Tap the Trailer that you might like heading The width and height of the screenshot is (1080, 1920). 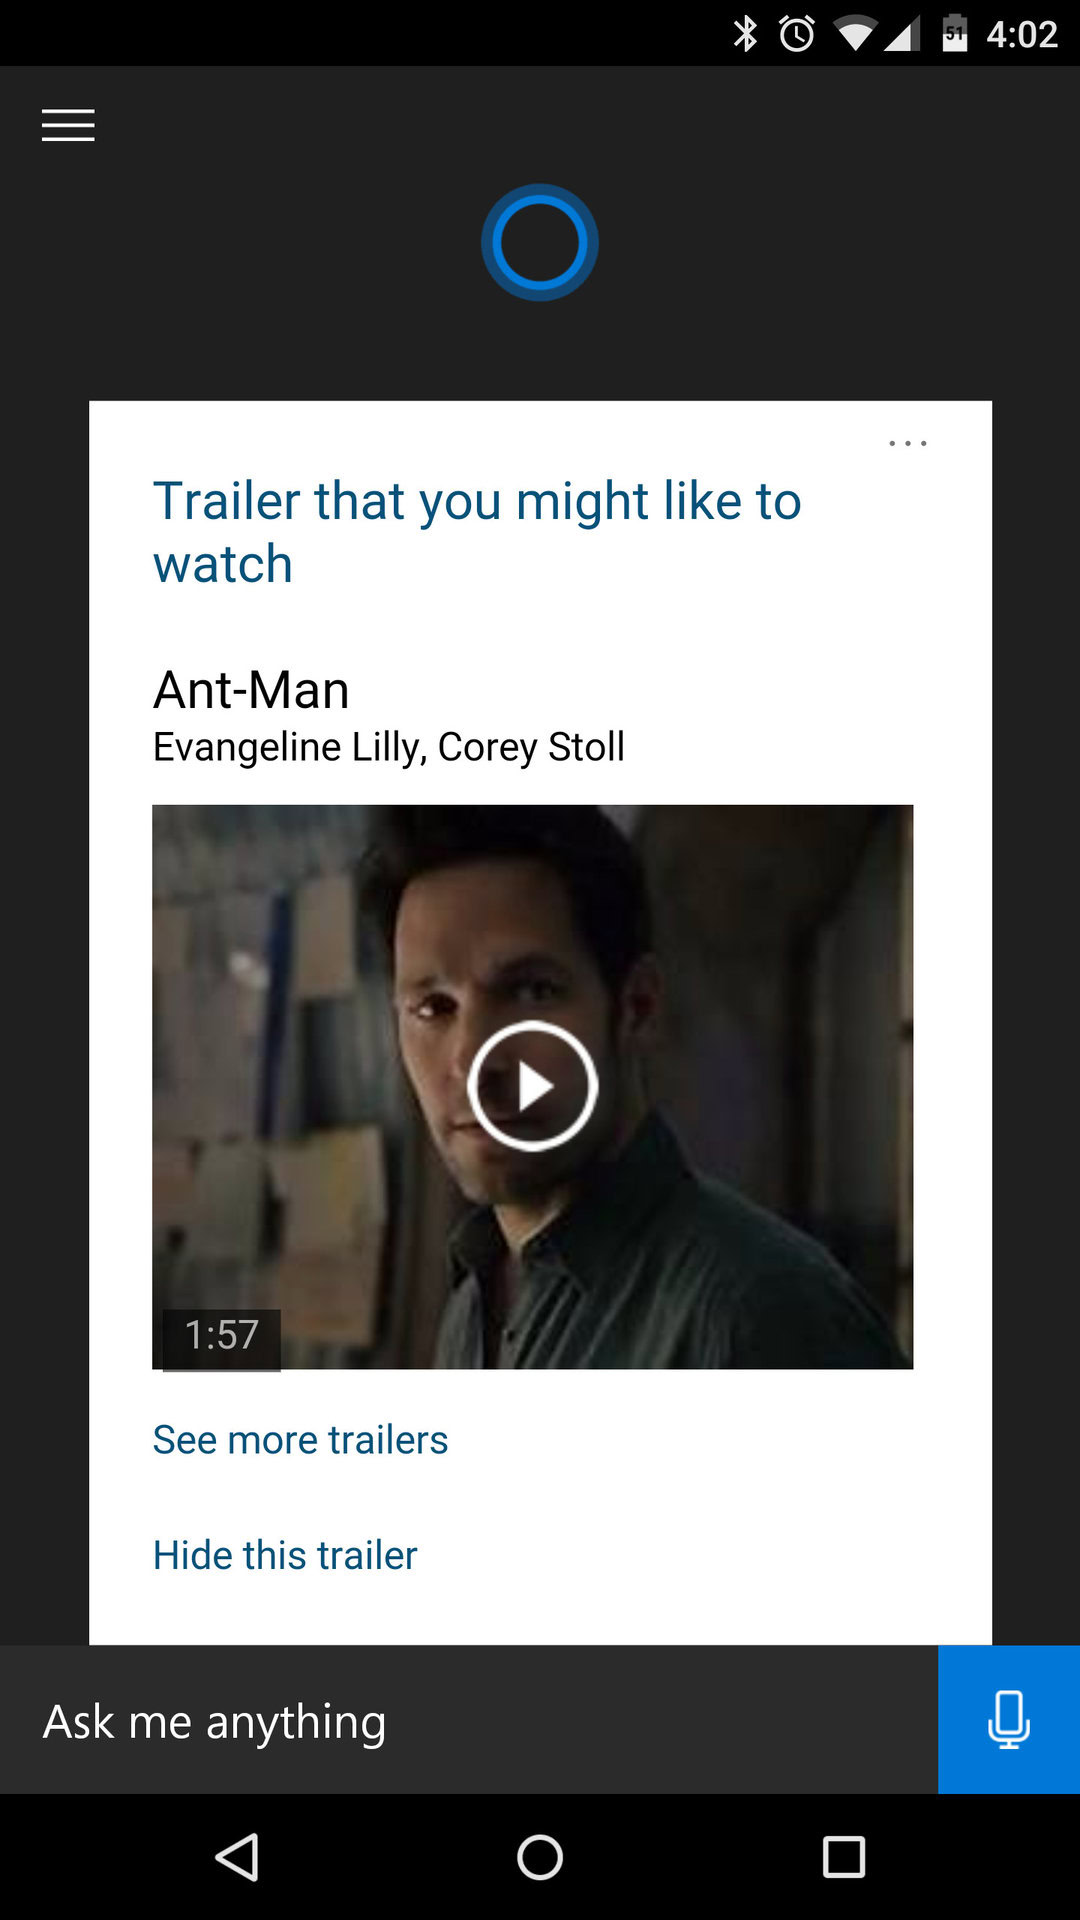coord(477,532)
